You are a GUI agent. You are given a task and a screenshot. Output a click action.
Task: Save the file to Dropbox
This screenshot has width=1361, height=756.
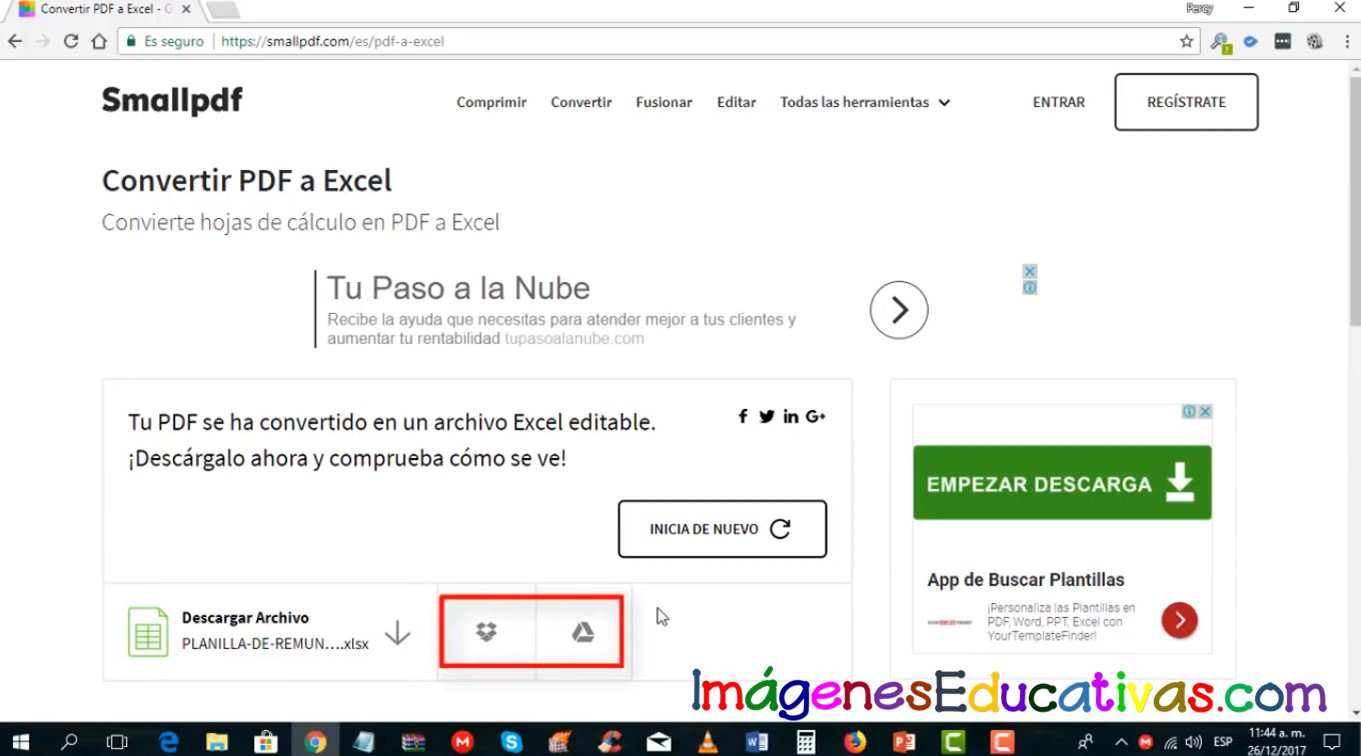[486, 632]
